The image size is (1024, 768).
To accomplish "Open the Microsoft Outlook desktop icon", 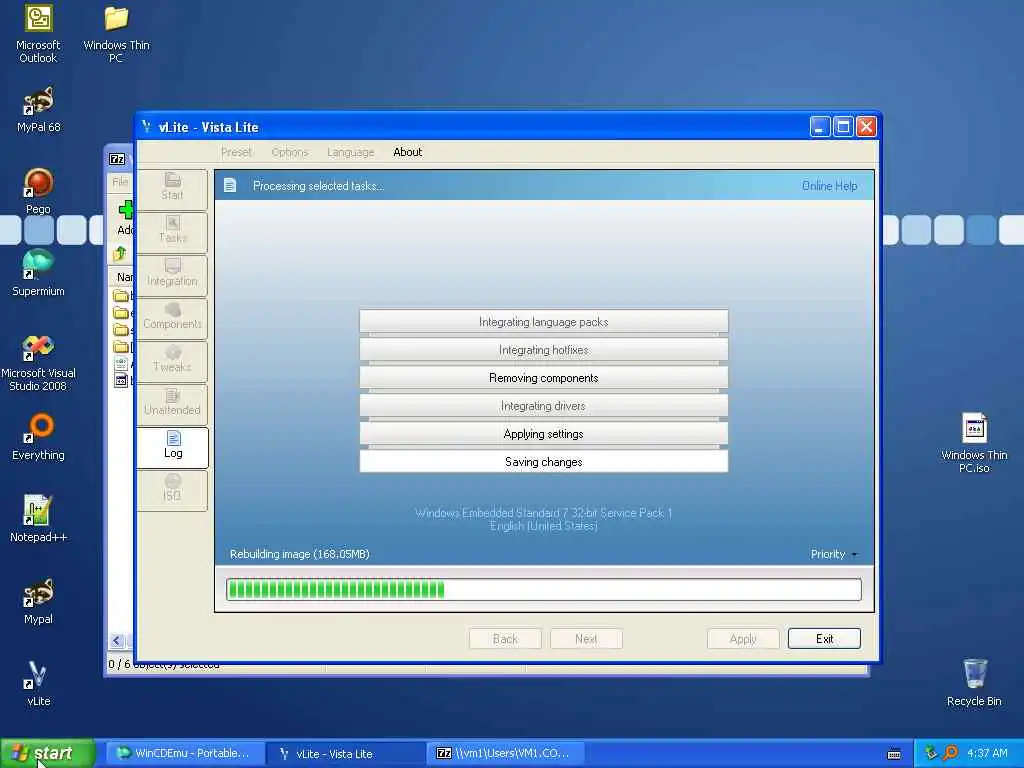I will [38, 33].
